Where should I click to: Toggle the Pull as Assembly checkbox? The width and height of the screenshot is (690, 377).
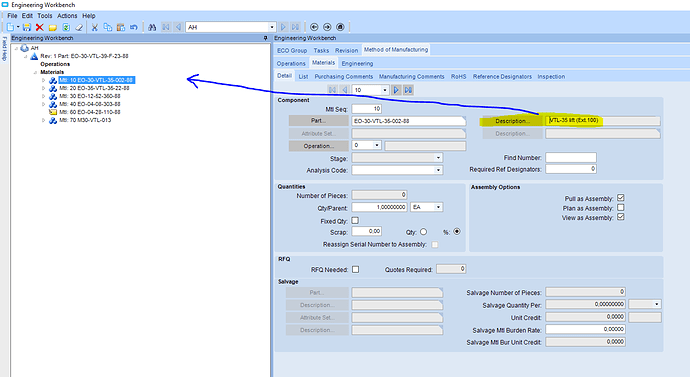click(x=620, y=198)
